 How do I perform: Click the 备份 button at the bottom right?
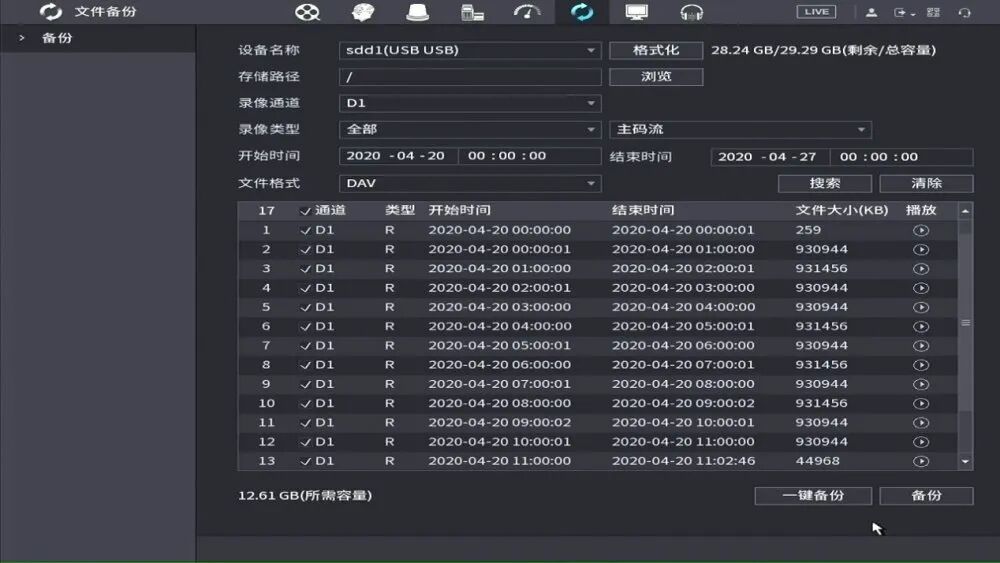click(x=926, y=495)
